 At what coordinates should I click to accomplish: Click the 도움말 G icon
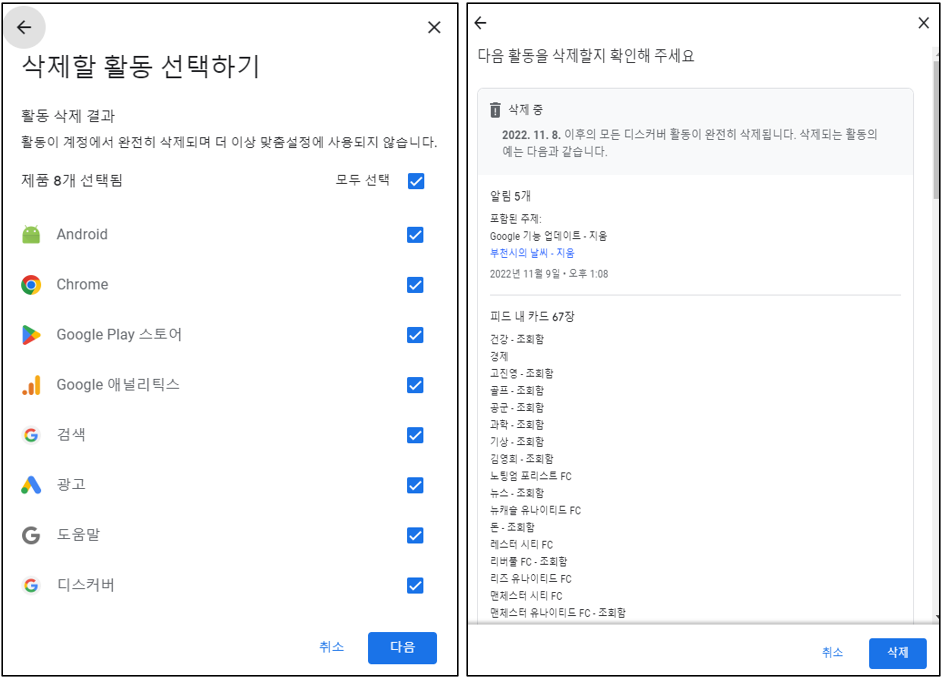coord(32,535)
